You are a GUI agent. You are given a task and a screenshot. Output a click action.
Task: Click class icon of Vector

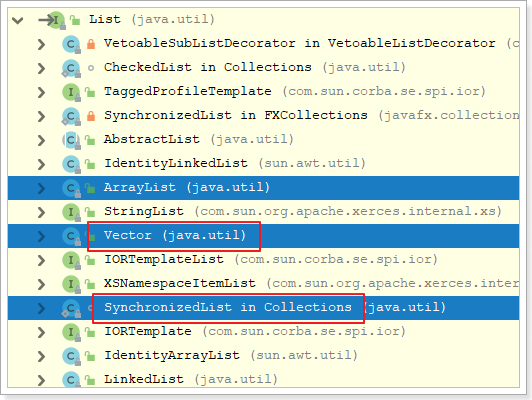coord(71,236)
